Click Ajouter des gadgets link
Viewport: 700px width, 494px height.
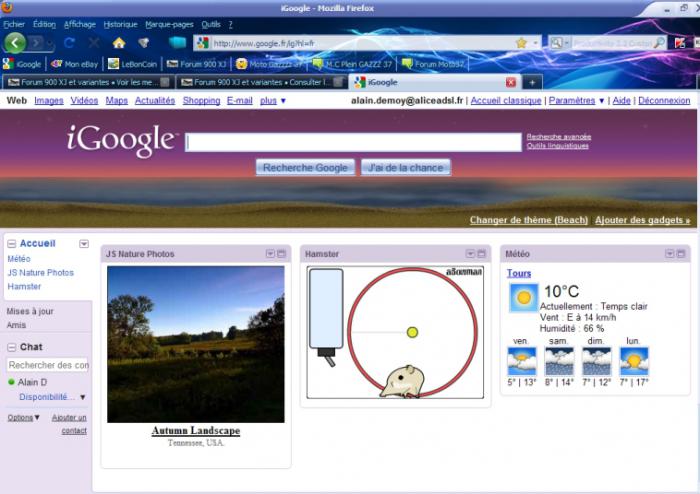pyautogui.click(x=642, y=220)
